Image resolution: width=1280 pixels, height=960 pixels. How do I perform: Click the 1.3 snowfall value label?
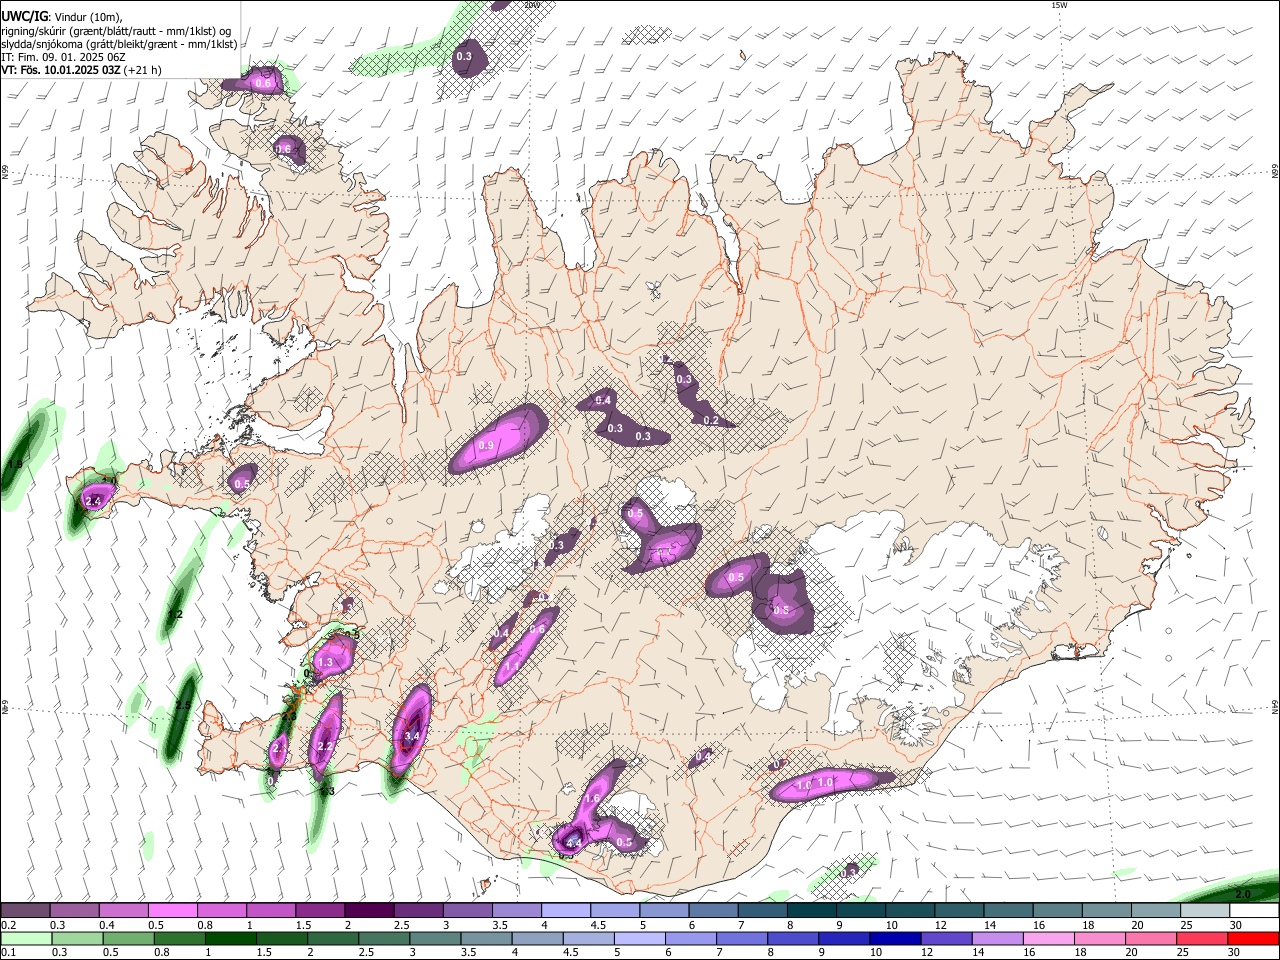[x=325, y=662]
